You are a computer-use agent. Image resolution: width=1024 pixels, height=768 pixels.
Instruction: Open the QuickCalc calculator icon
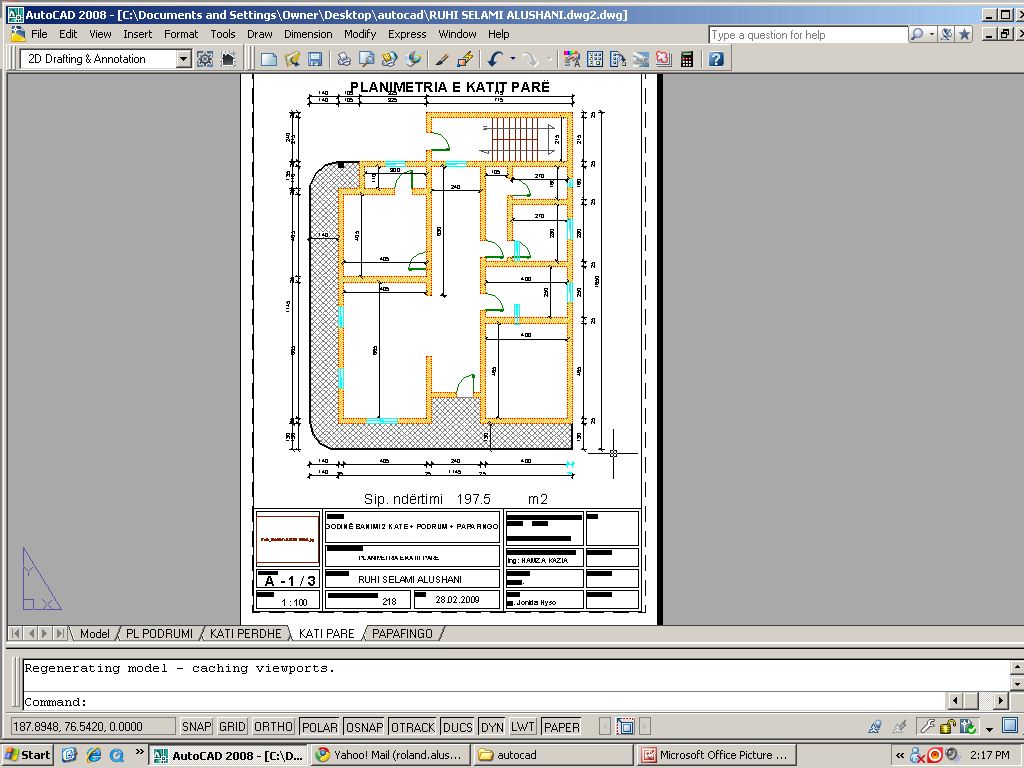(687, 59)
